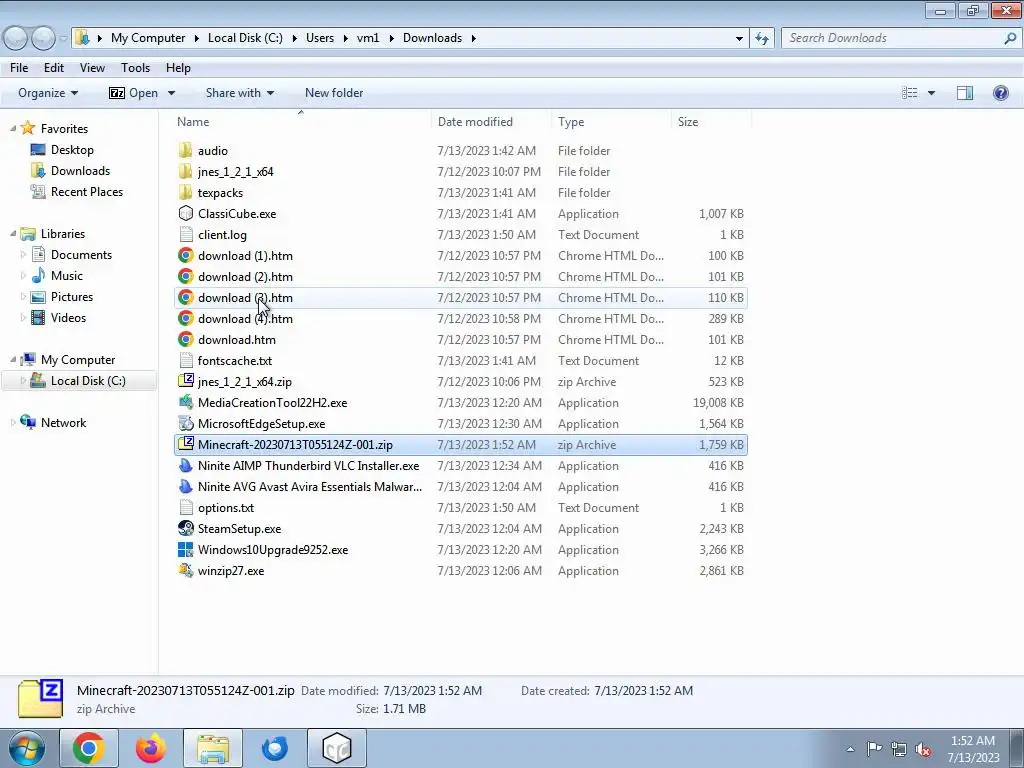The width and height of the screenshot is (1024, 768).
Task: Open the Edit menu
Action: [54, 68]
